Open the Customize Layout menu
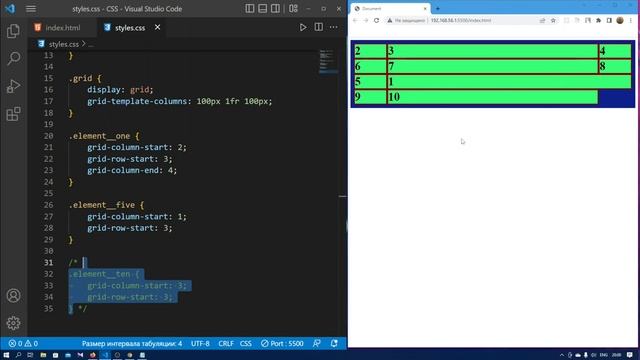Image resolution: width=640 pixels, height=360 pixels. tap(293, 9)
